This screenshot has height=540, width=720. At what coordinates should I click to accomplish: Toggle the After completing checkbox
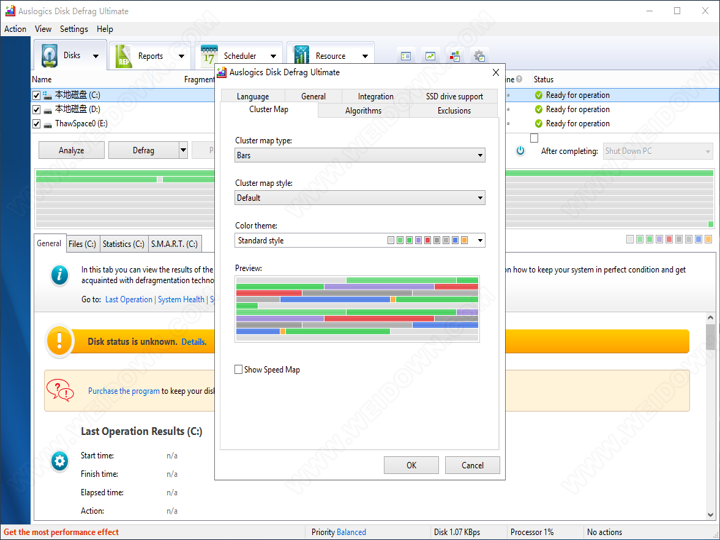click(x=534, y=138)
